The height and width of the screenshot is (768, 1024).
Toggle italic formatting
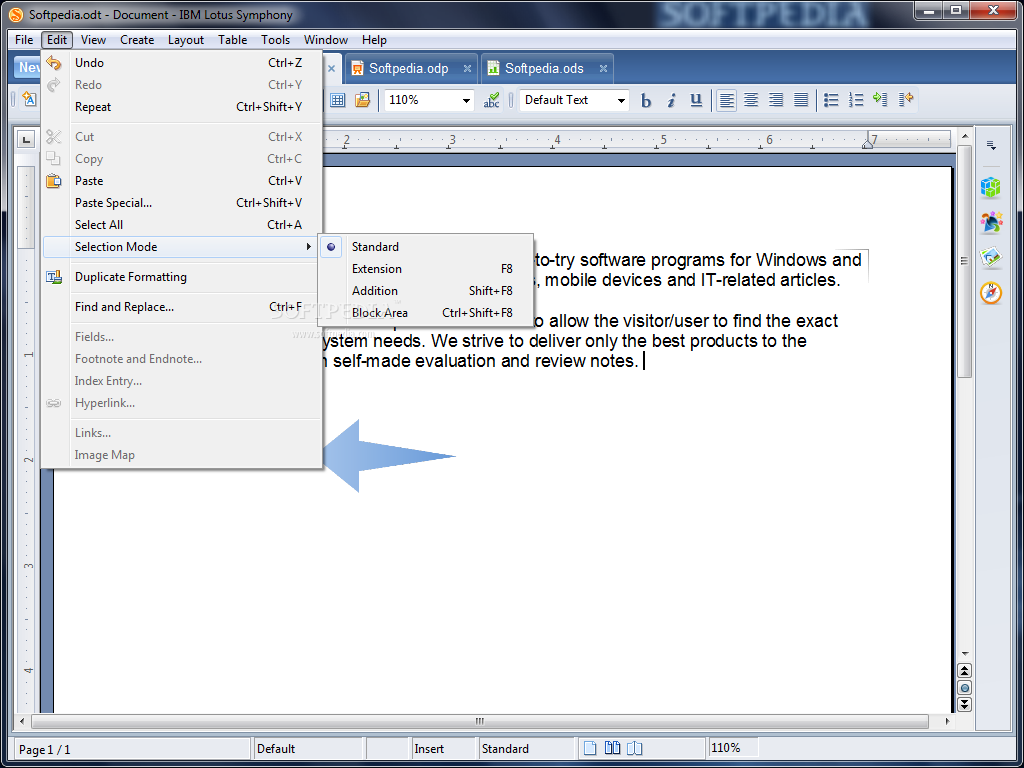(x=671, y=100)
